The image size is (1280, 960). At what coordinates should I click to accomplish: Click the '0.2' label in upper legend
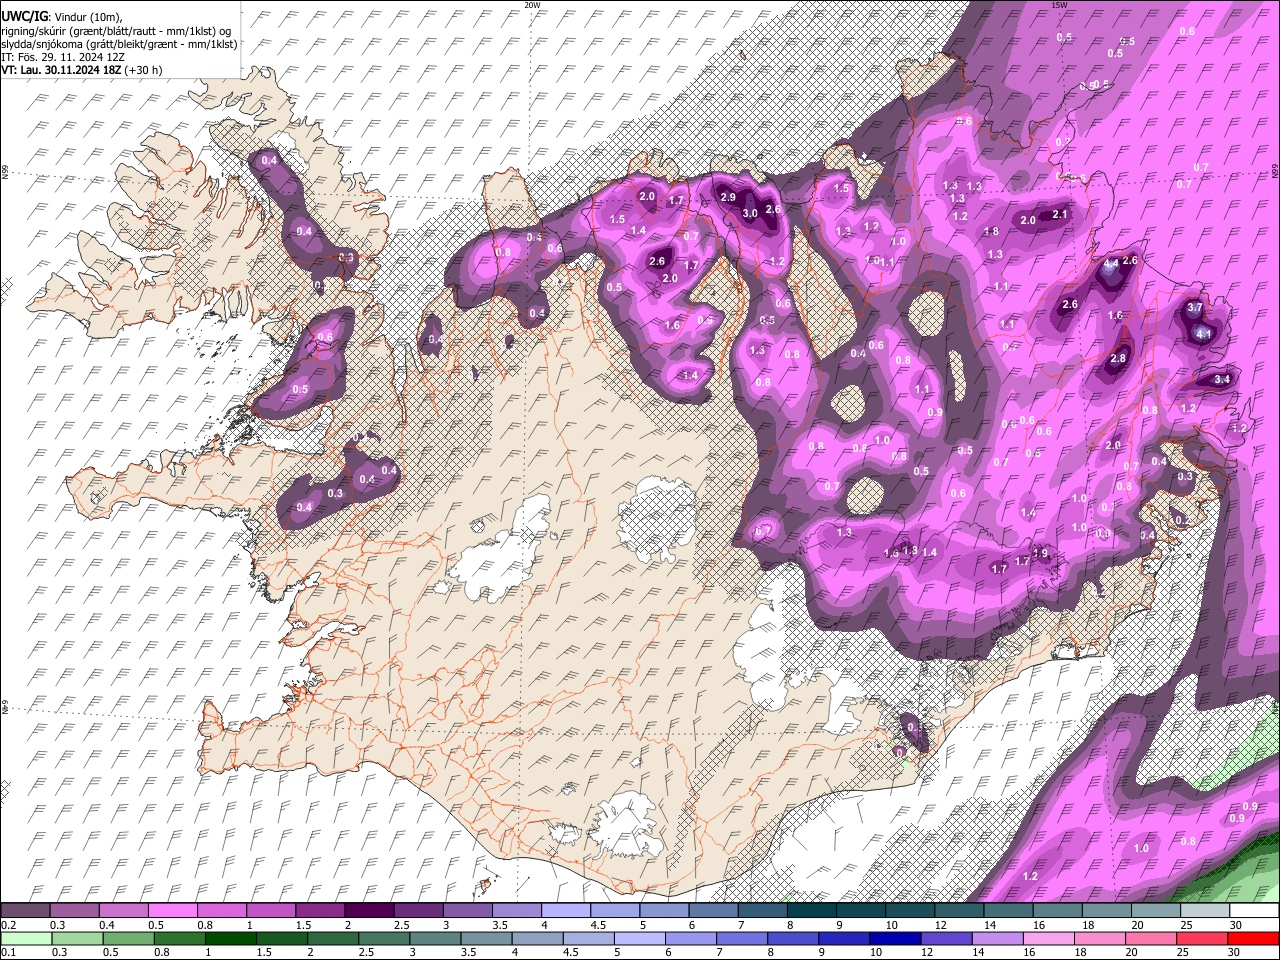pyautogui.click(x=8, y=925)
